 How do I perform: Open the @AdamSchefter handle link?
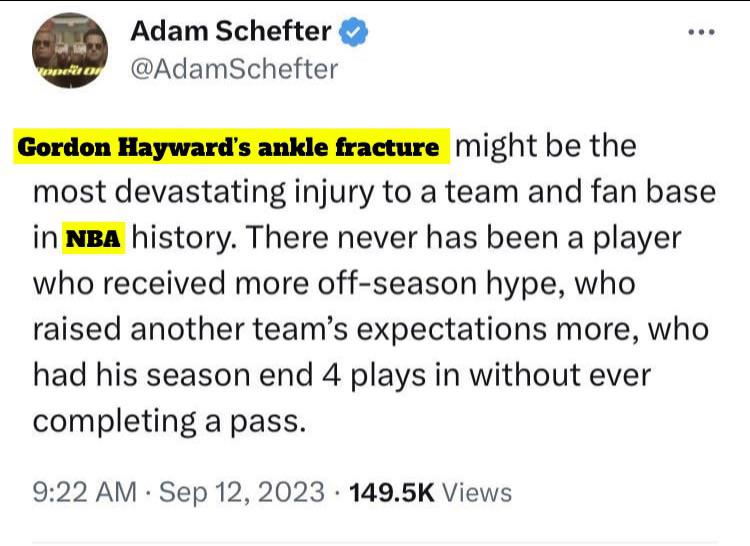point(234,68)
